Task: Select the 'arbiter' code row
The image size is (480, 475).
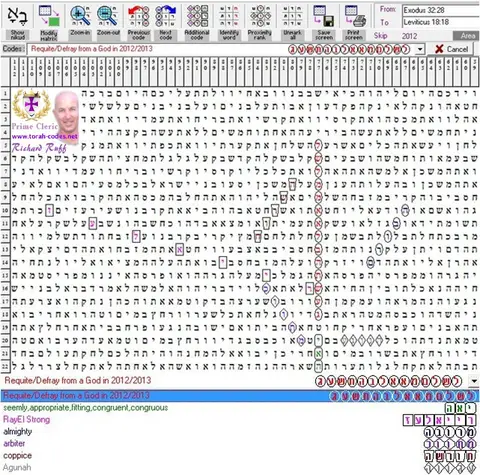Action: (240, 444)
